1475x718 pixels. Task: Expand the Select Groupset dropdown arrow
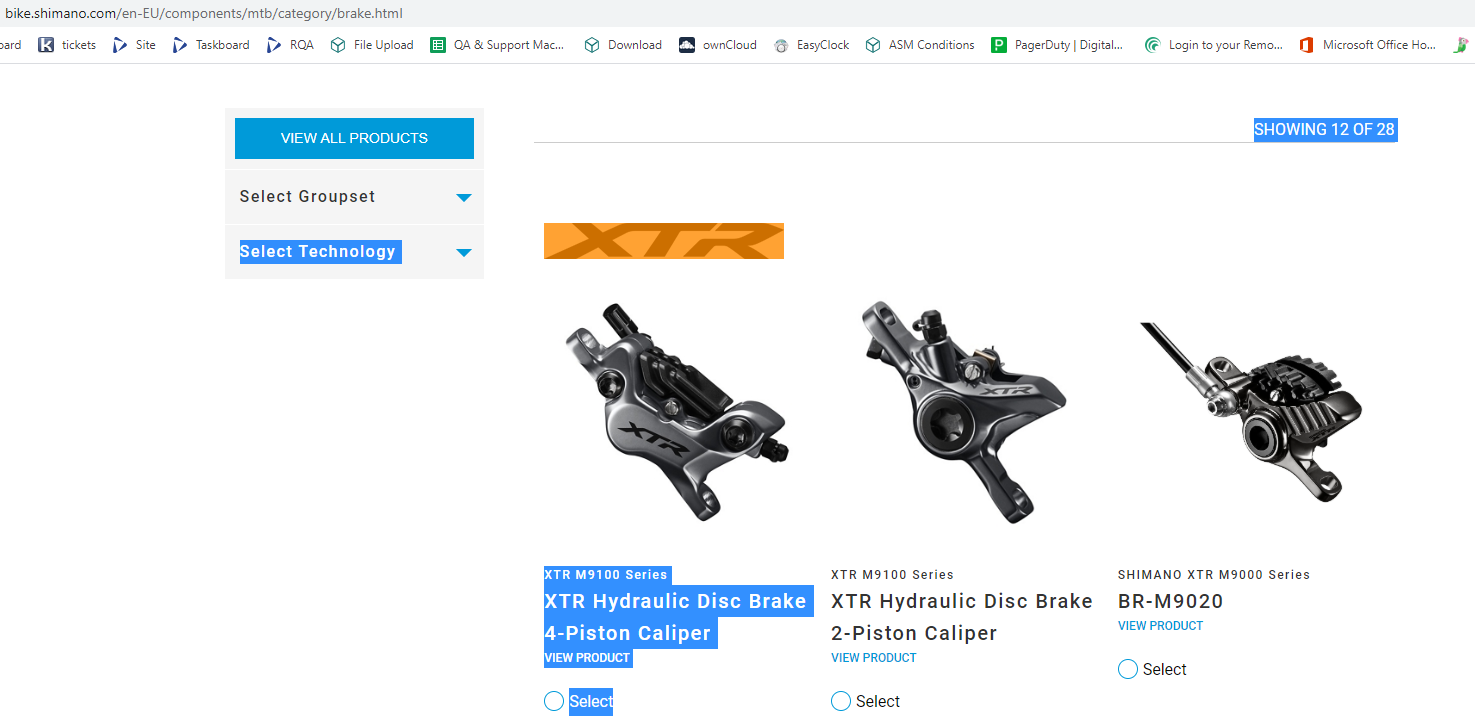(464, 198)
